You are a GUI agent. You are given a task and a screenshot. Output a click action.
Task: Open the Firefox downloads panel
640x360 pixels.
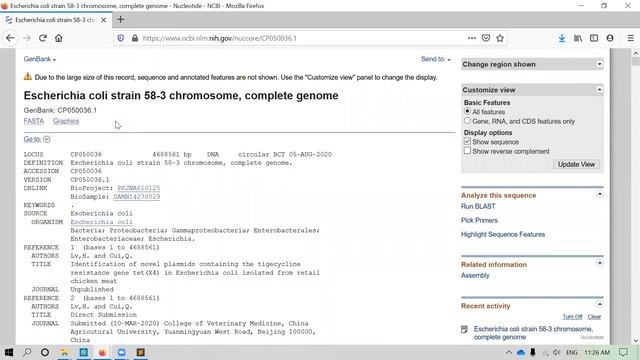(562, 38)
